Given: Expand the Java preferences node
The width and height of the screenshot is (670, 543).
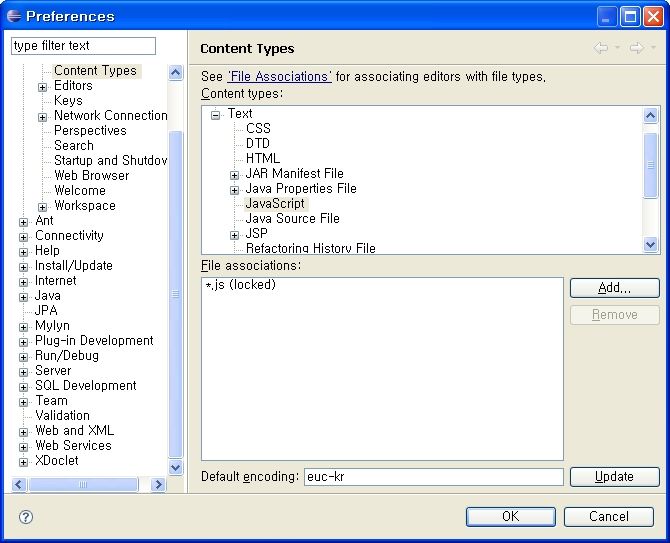Looking at the screenshot, I should coord(24,297).
